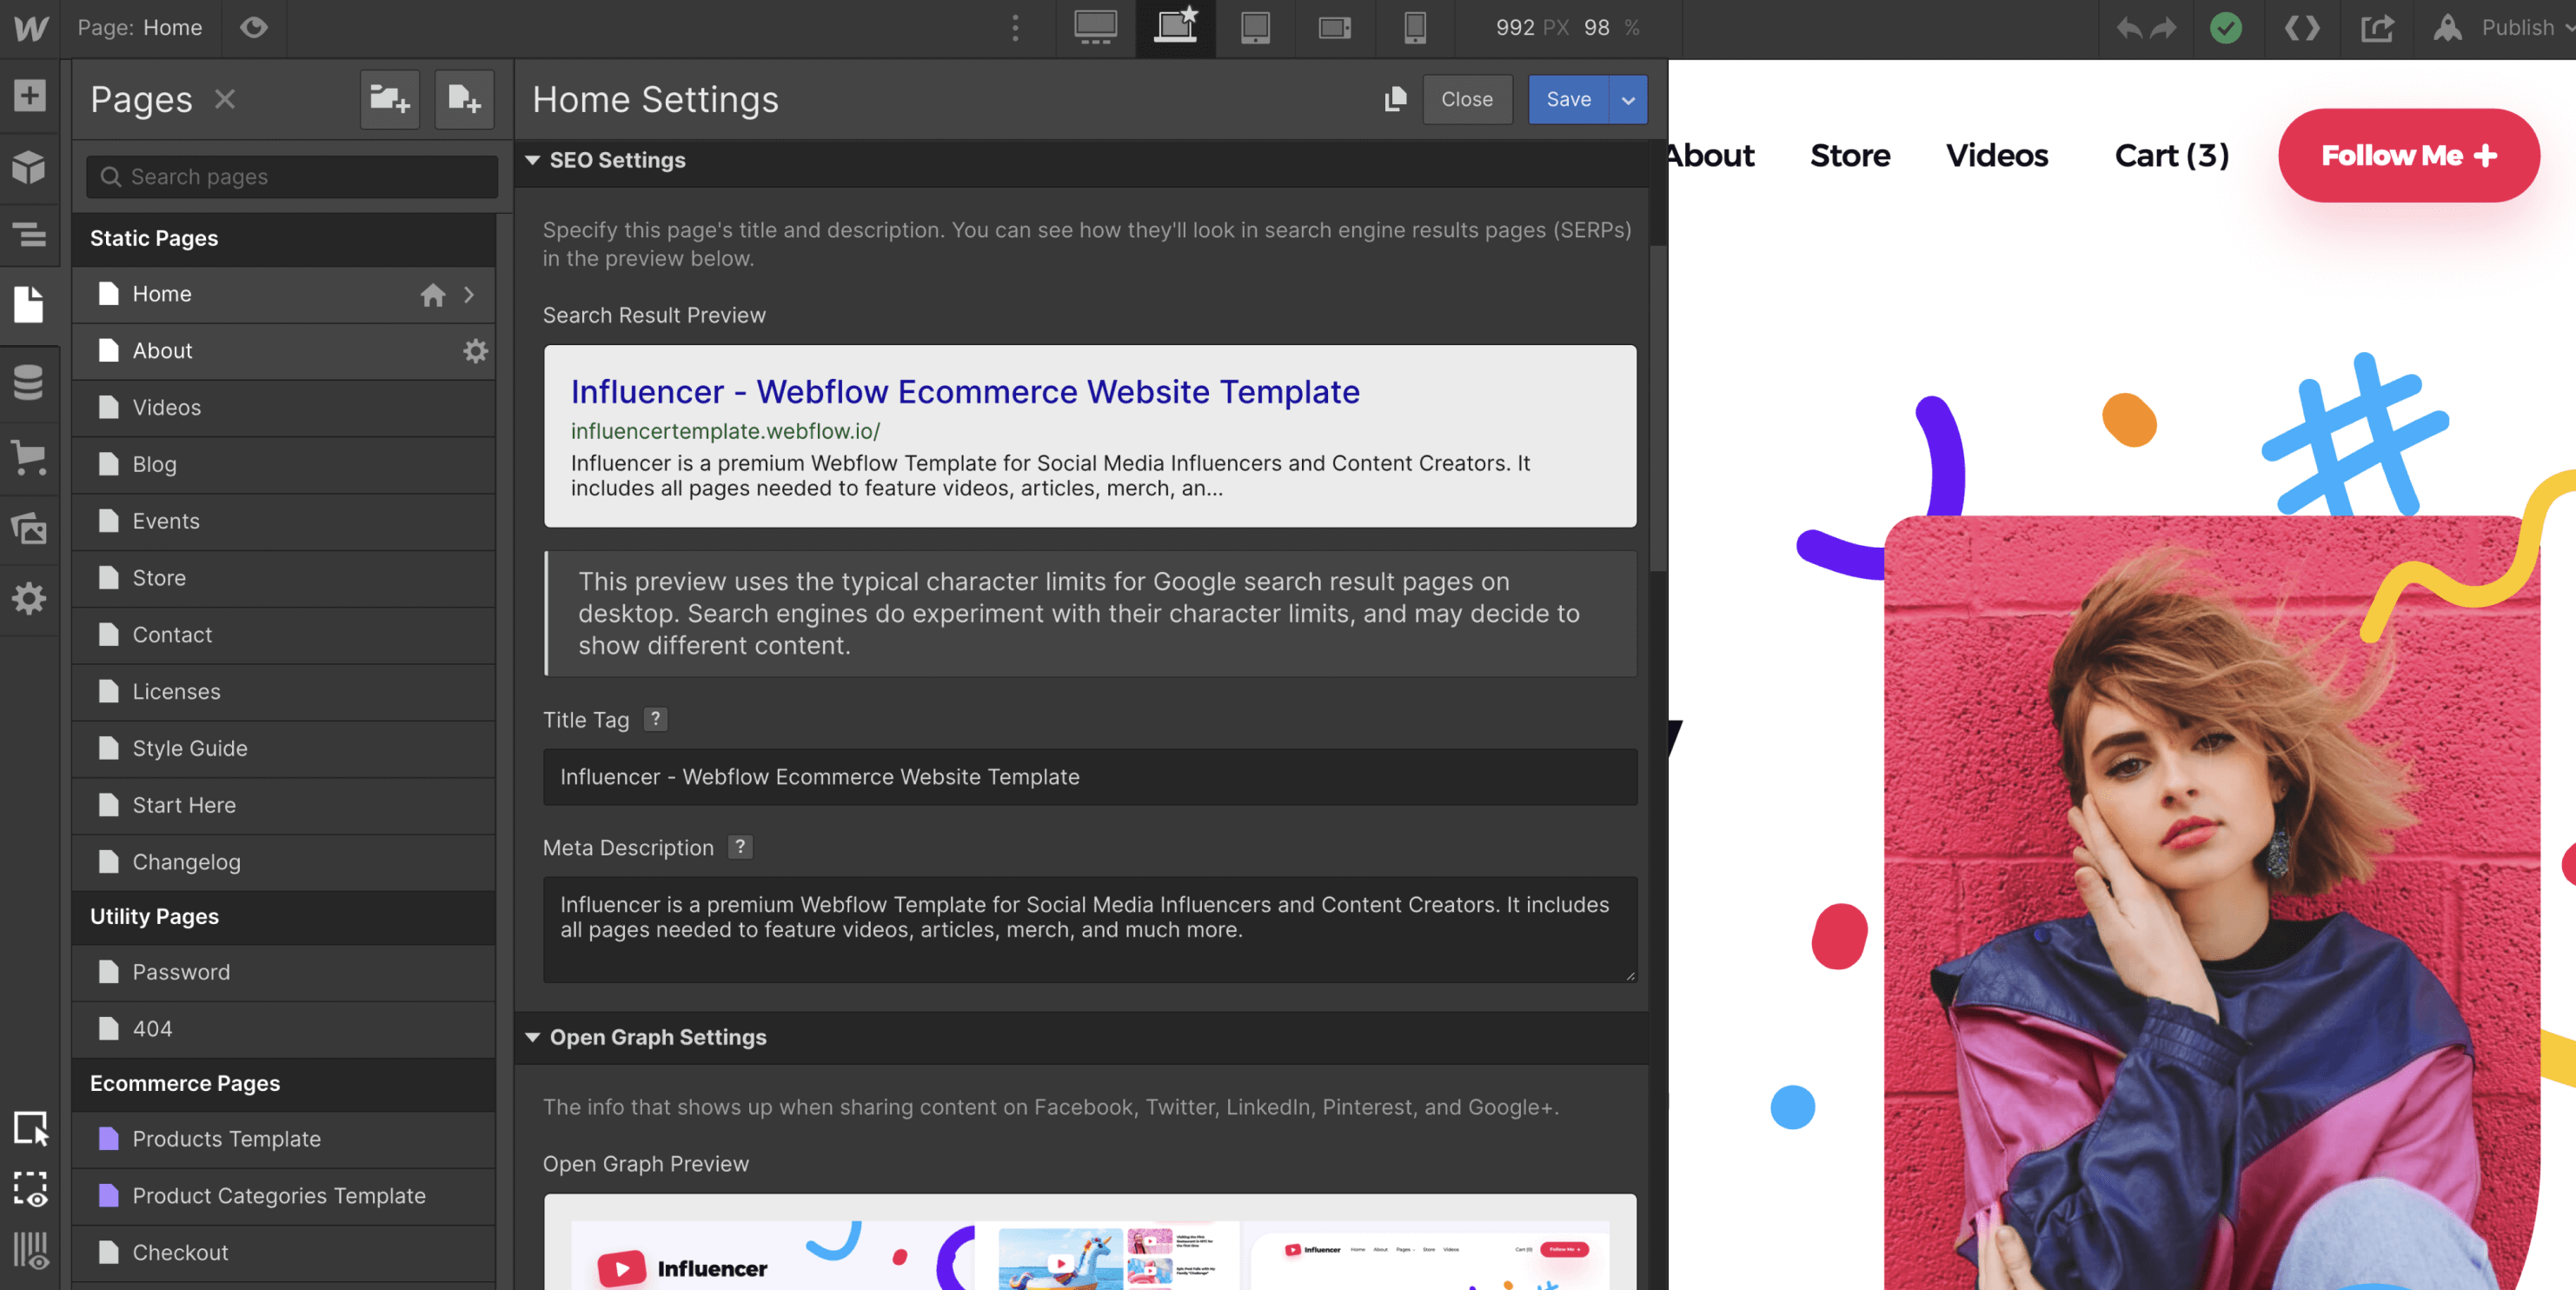Click the Save button

1568,99
